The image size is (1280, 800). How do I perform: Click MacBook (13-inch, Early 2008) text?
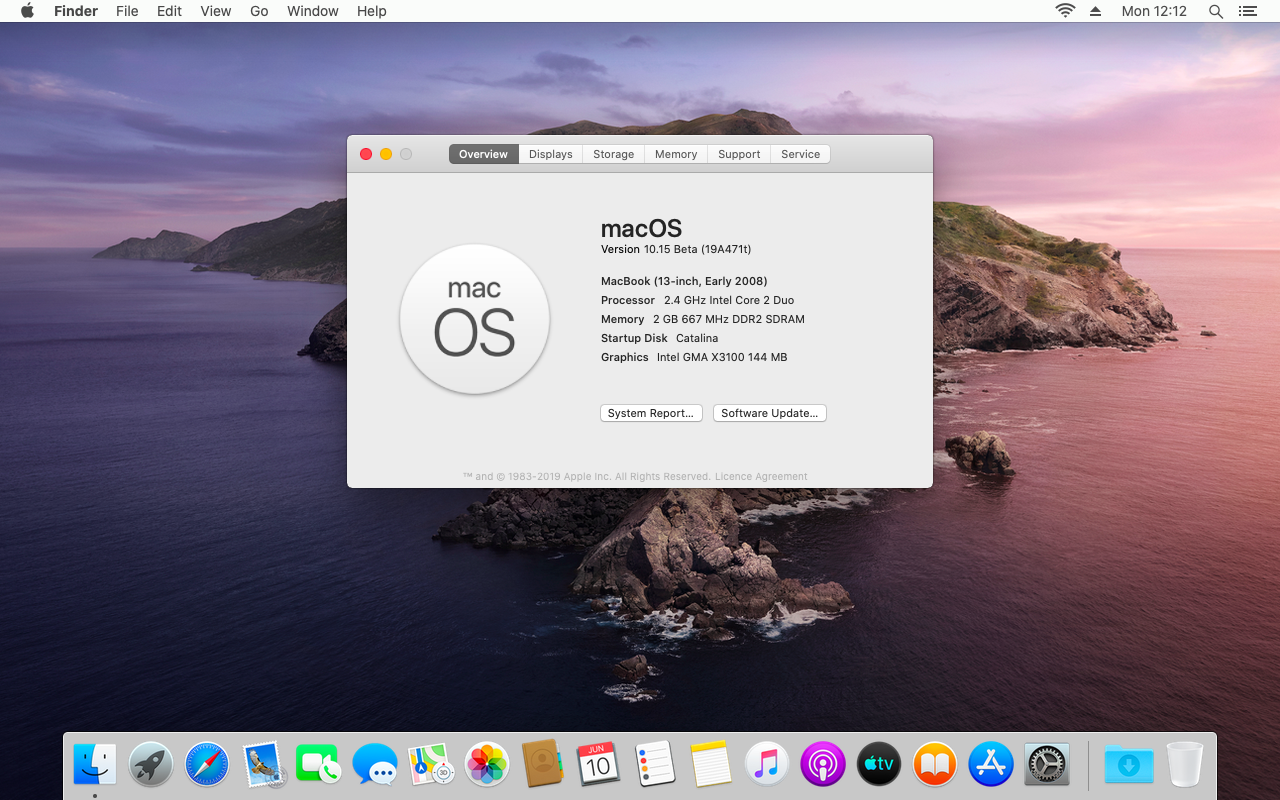click(684, 281)
